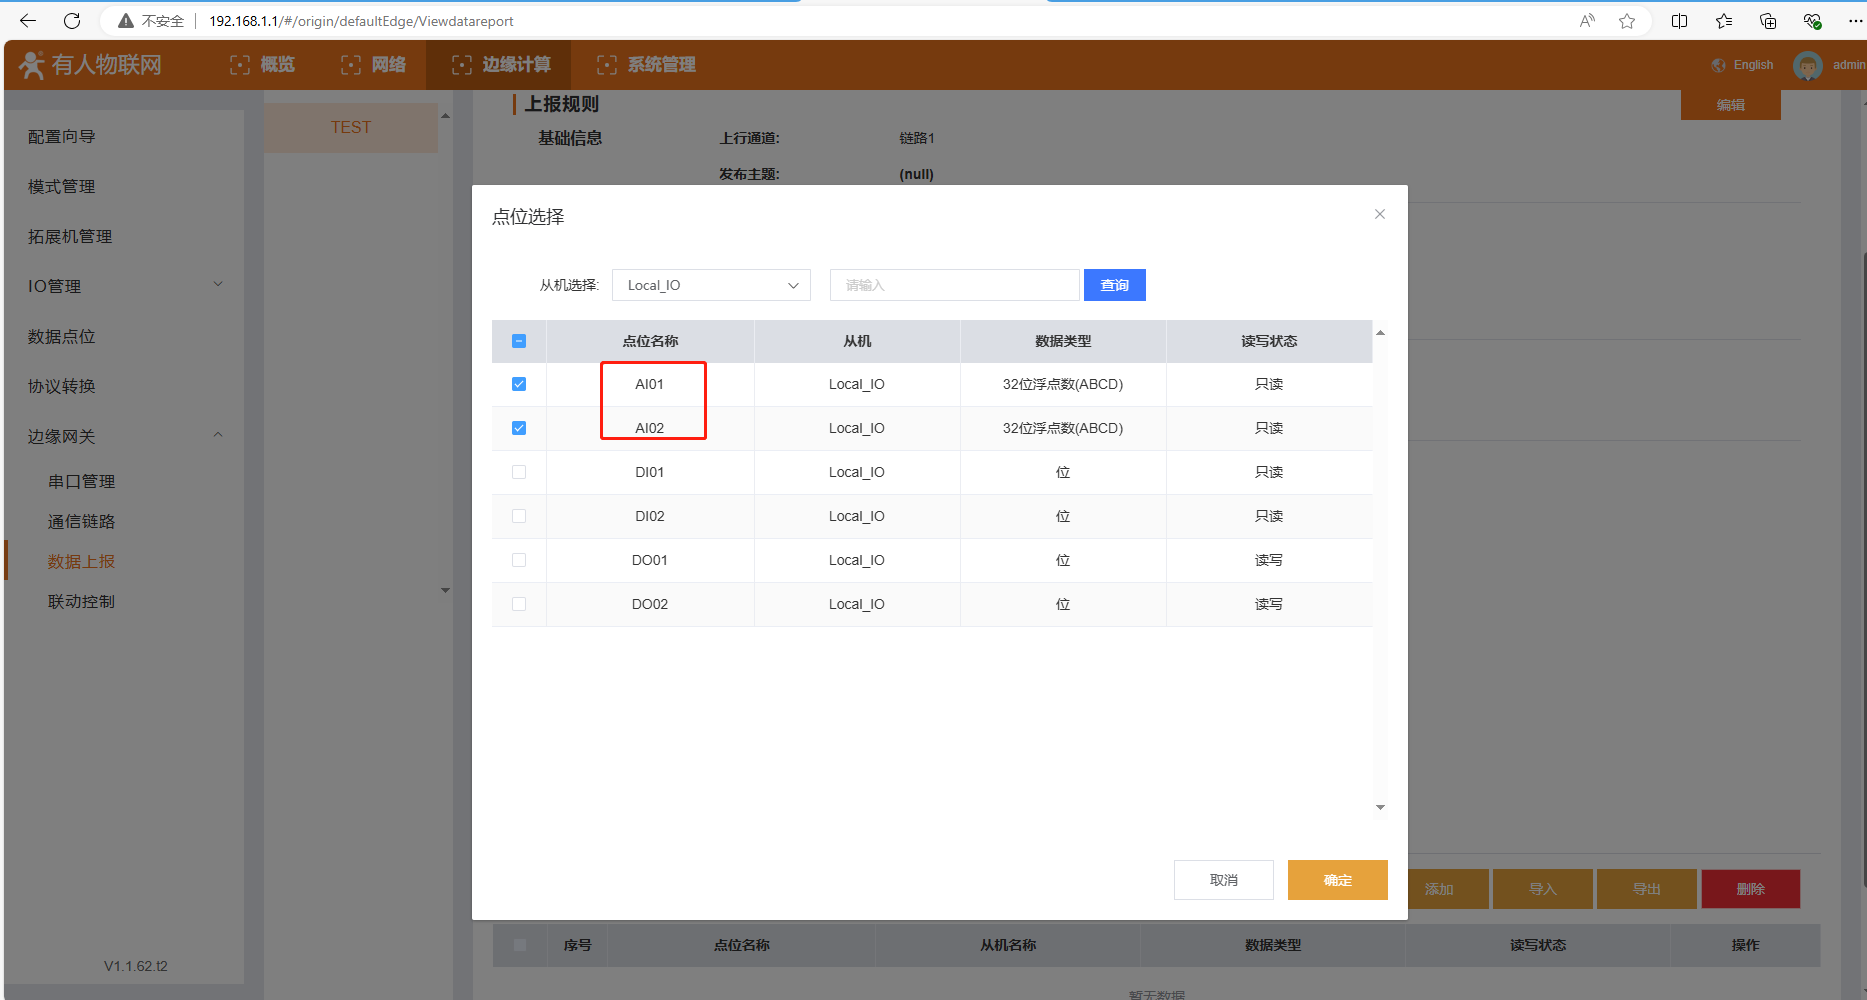The width and height of the screenshot is (1867, 1000).
Task: Click the 请输入 search input field
Action: [x=954, y=285]
